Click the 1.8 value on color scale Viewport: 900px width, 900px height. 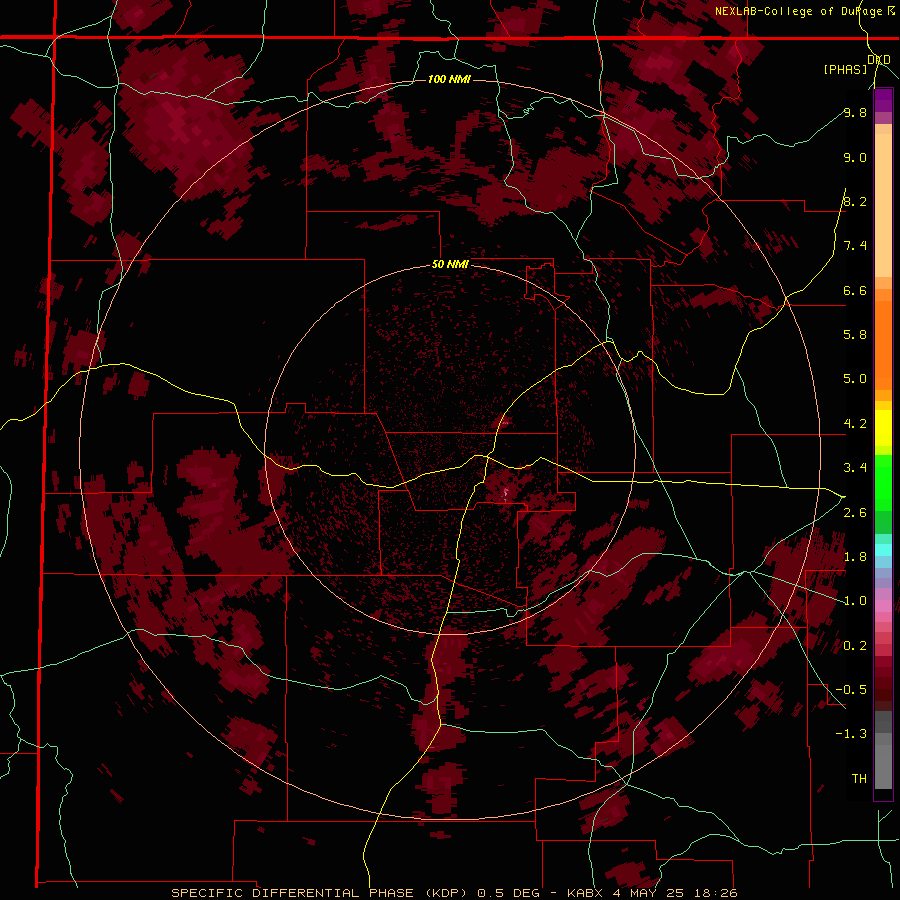855,557
